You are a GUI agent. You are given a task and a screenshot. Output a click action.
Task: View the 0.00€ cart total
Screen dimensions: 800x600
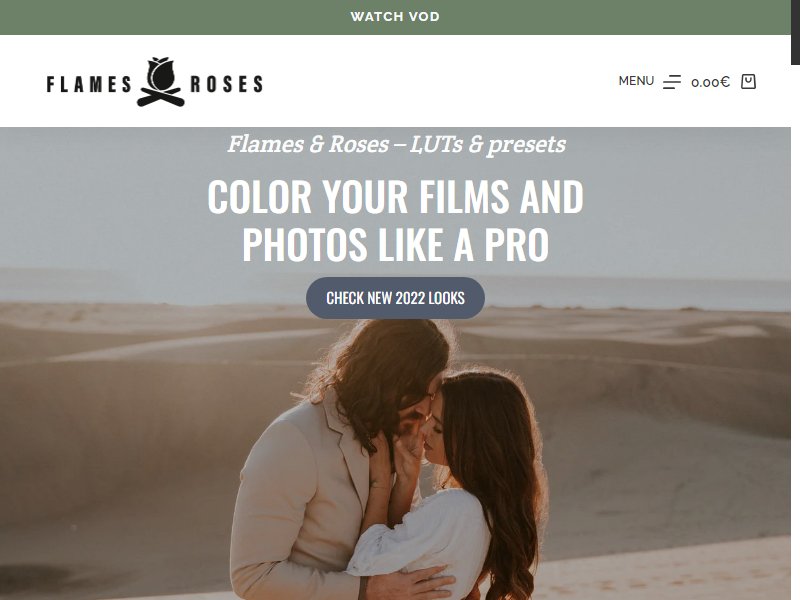point(710,82)
